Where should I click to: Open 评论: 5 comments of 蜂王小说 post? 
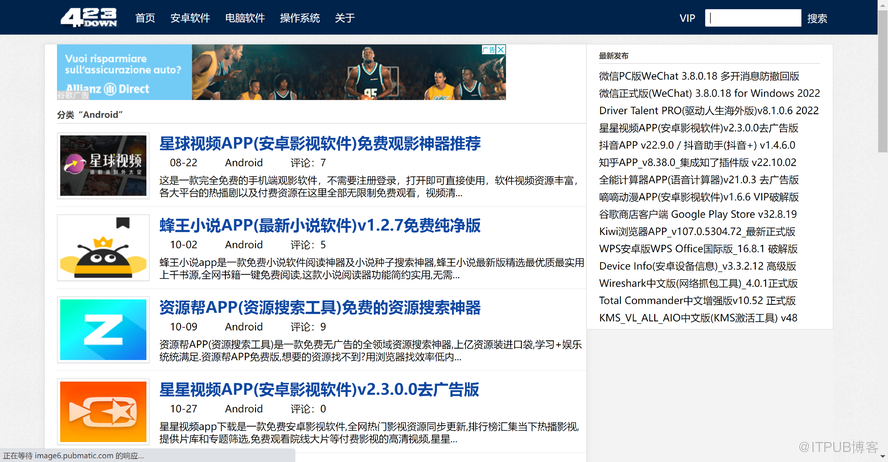tap(309, 245)
